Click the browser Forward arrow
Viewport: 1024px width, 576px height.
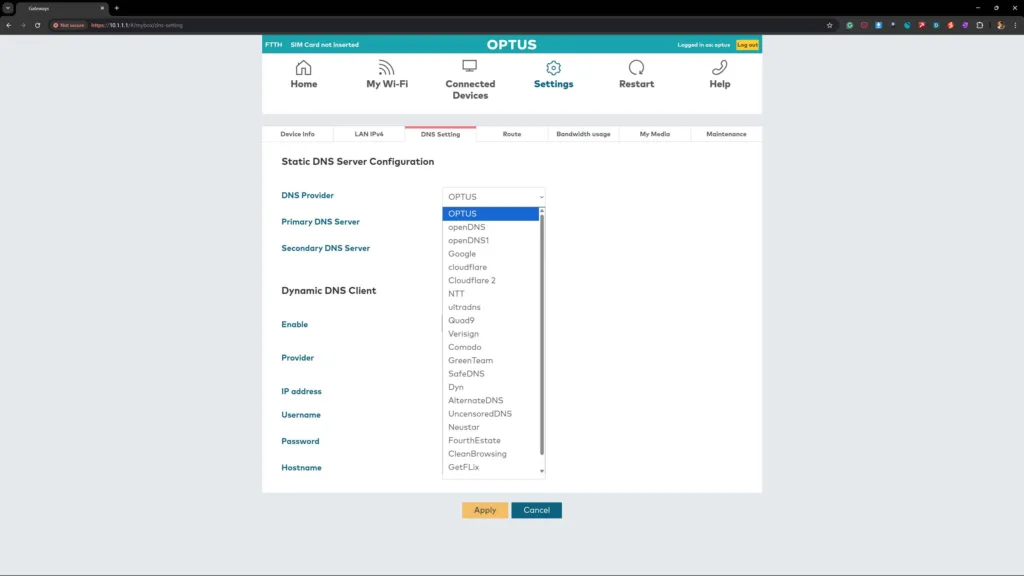(x=23, y=25)
